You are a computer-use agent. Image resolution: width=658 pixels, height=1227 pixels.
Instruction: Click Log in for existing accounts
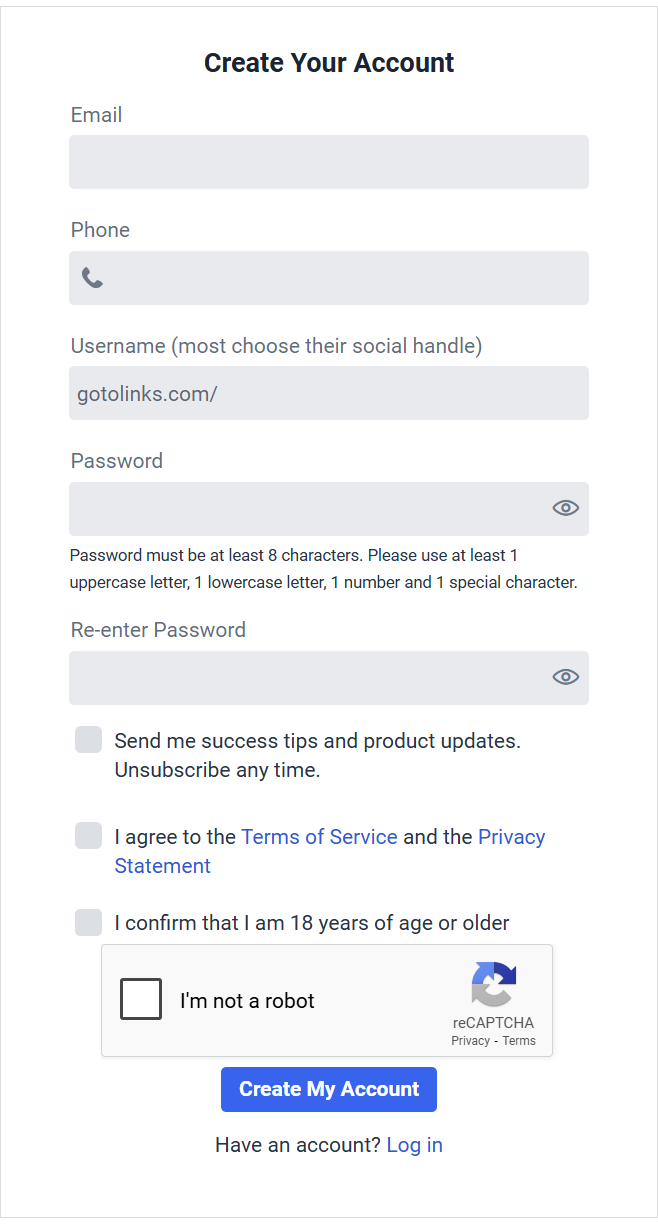414,1144
